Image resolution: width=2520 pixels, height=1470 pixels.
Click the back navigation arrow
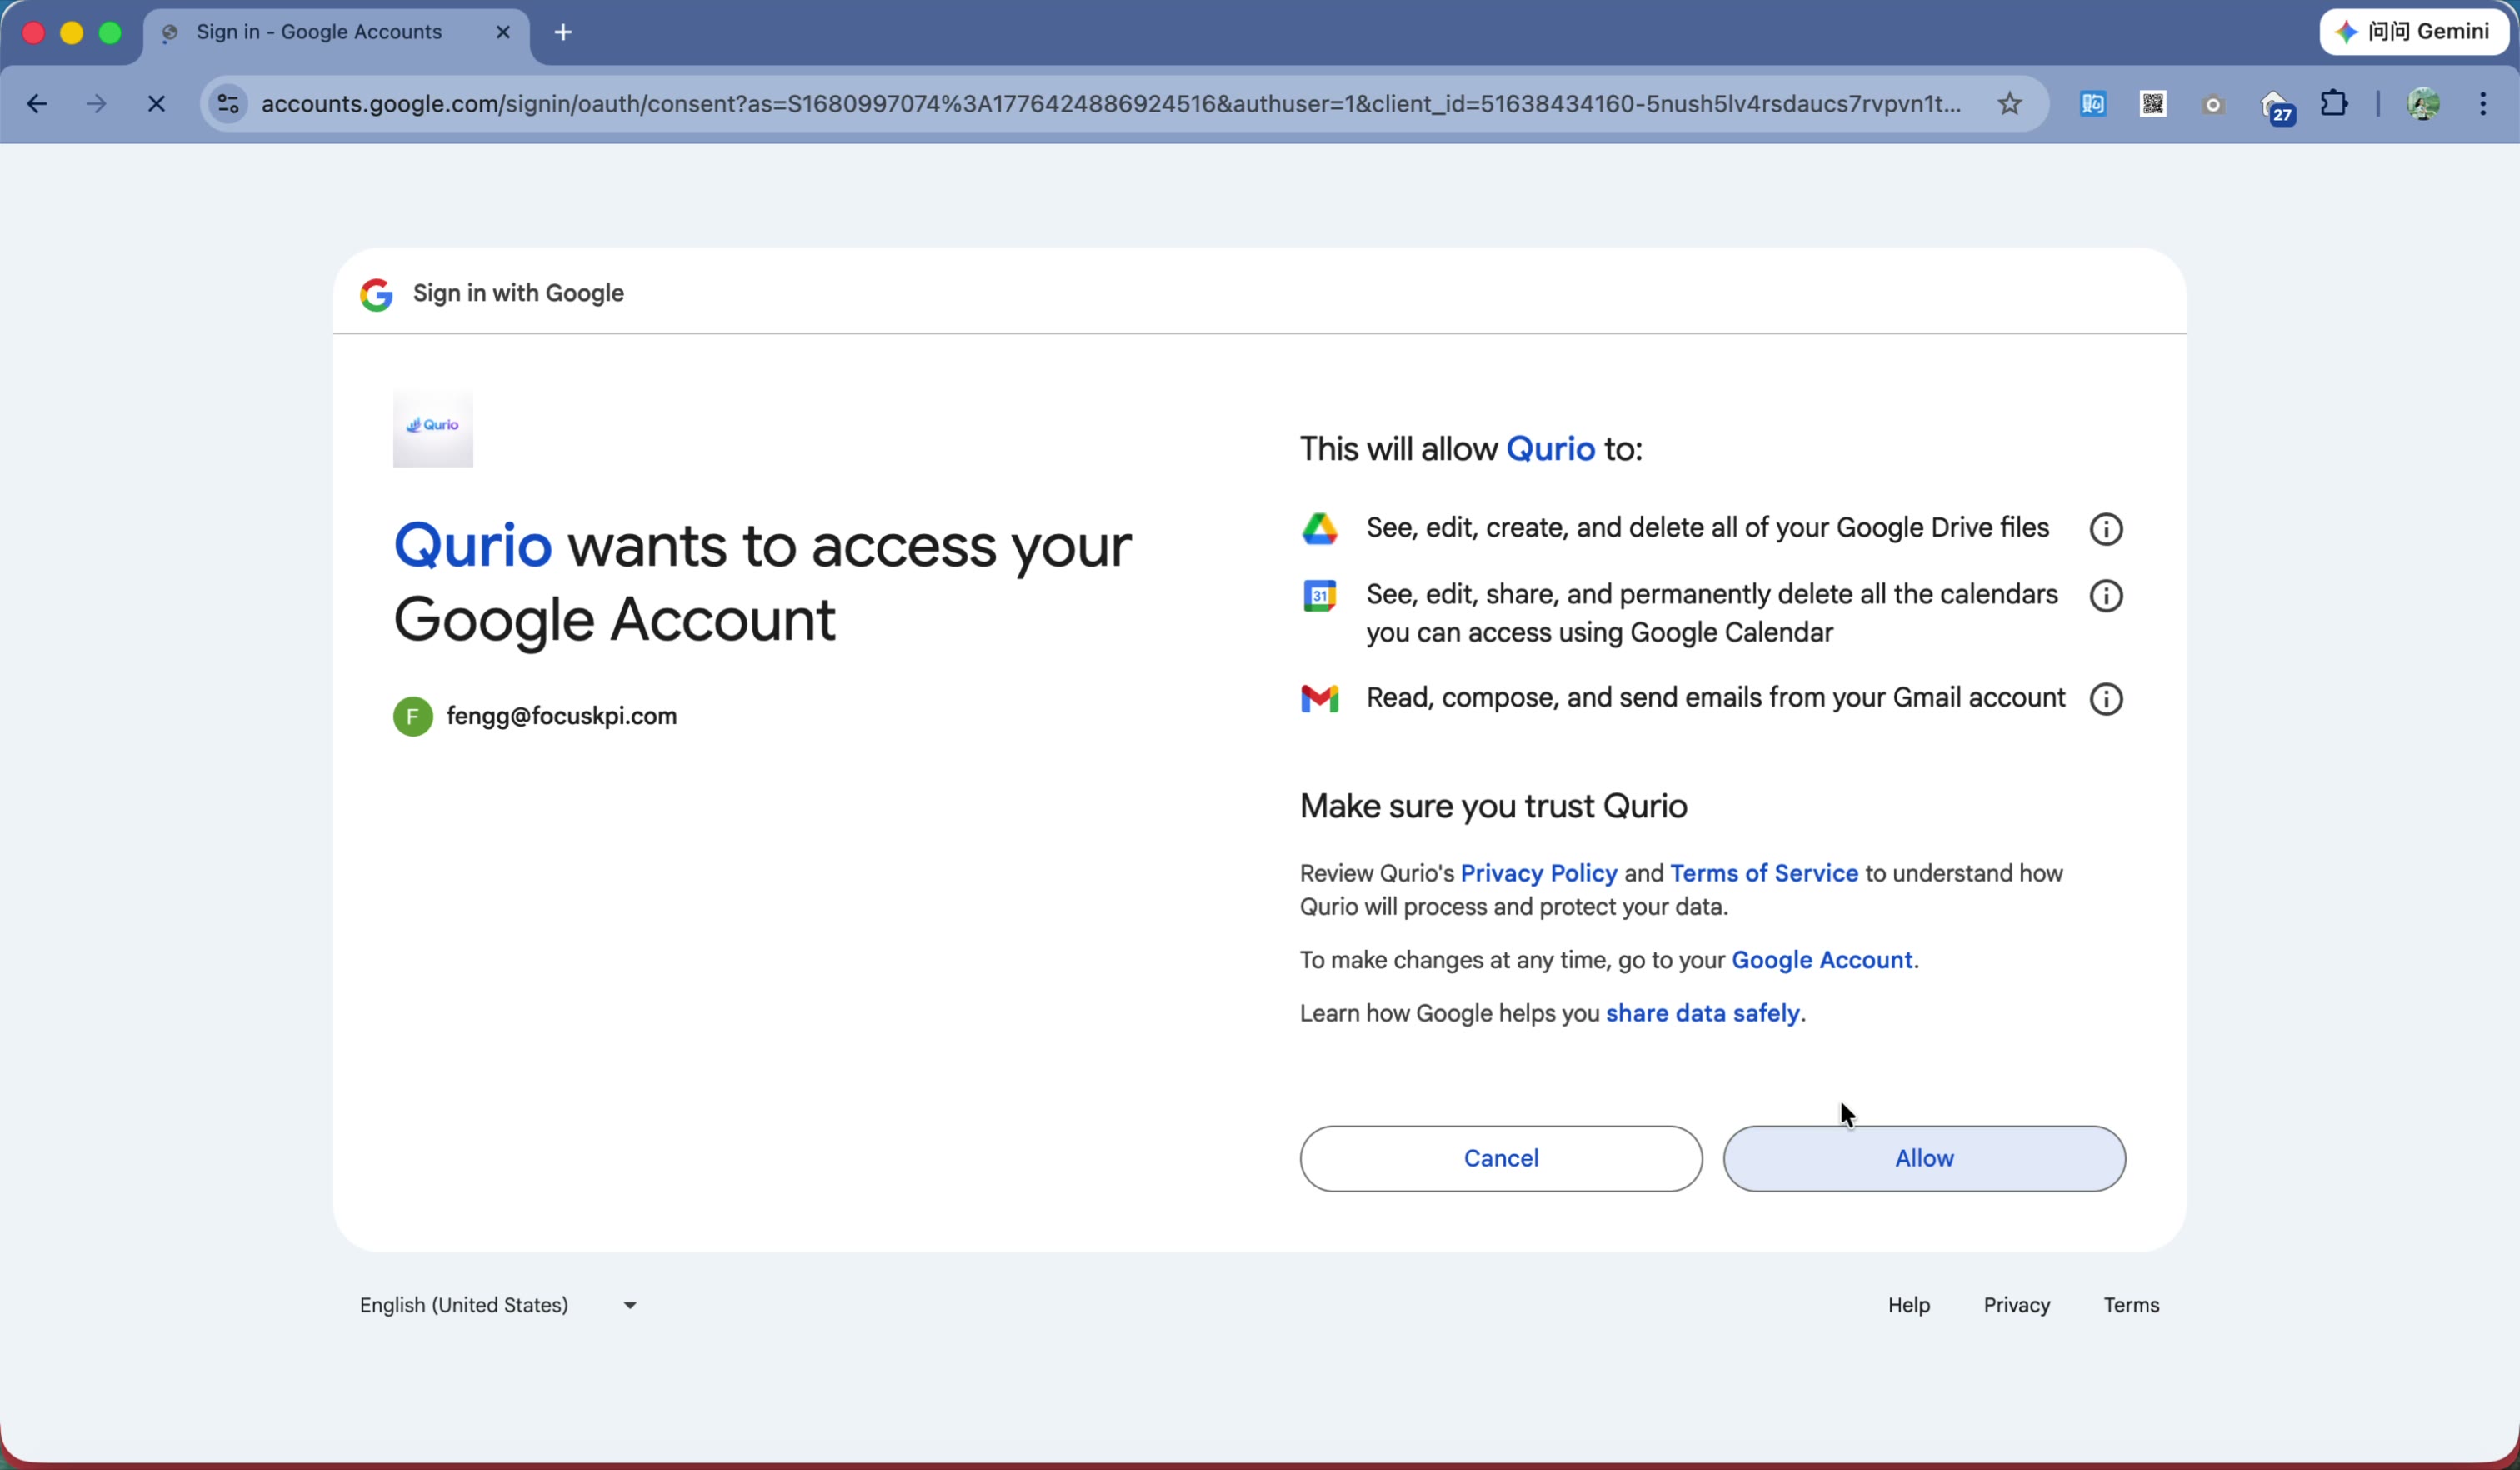[x=37, y=104]
